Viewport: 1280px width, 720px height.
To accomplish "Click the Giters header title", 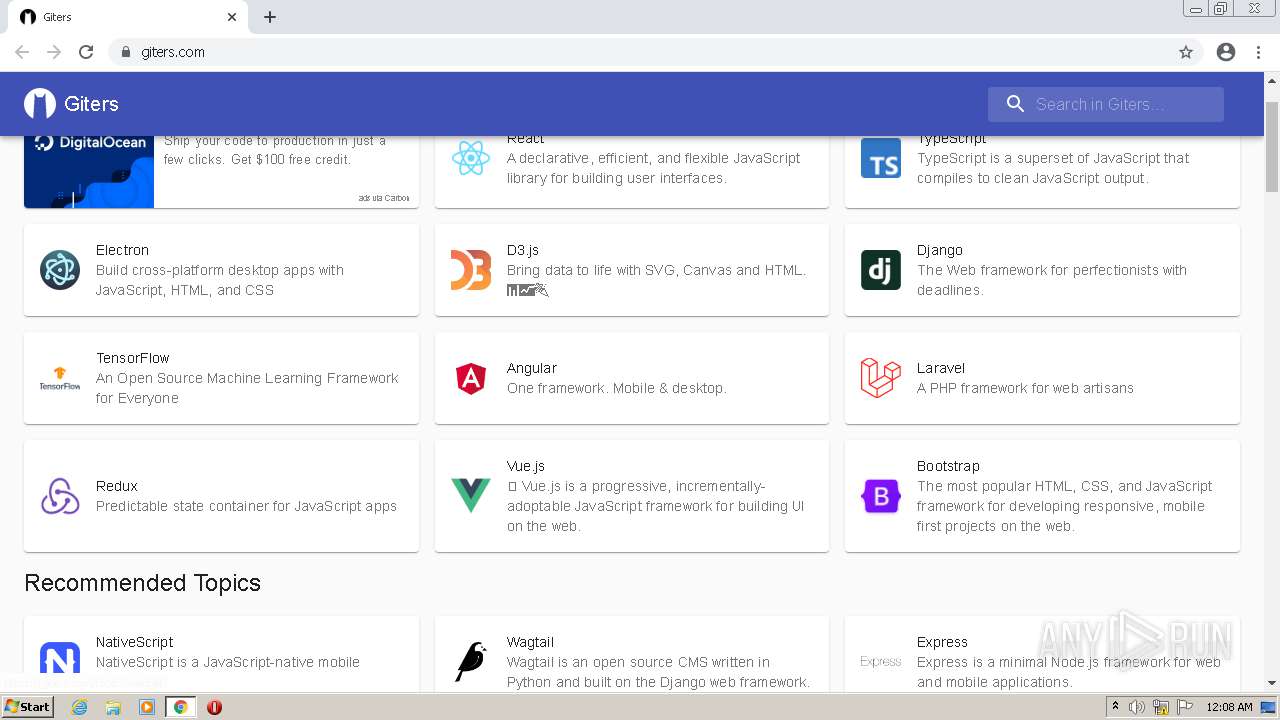I will pyautogui.click(x=91, y=104).
